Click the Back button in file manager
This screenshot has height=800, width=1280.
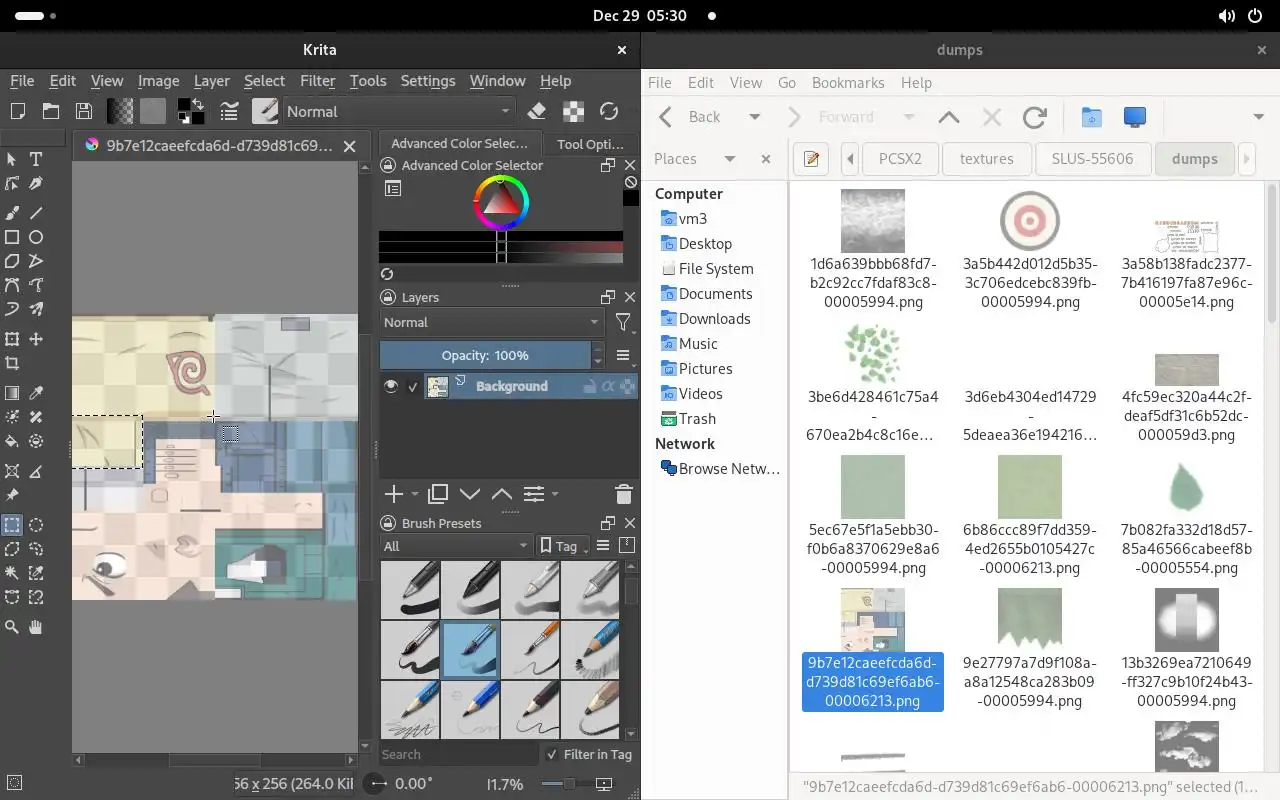coord(691,118)
